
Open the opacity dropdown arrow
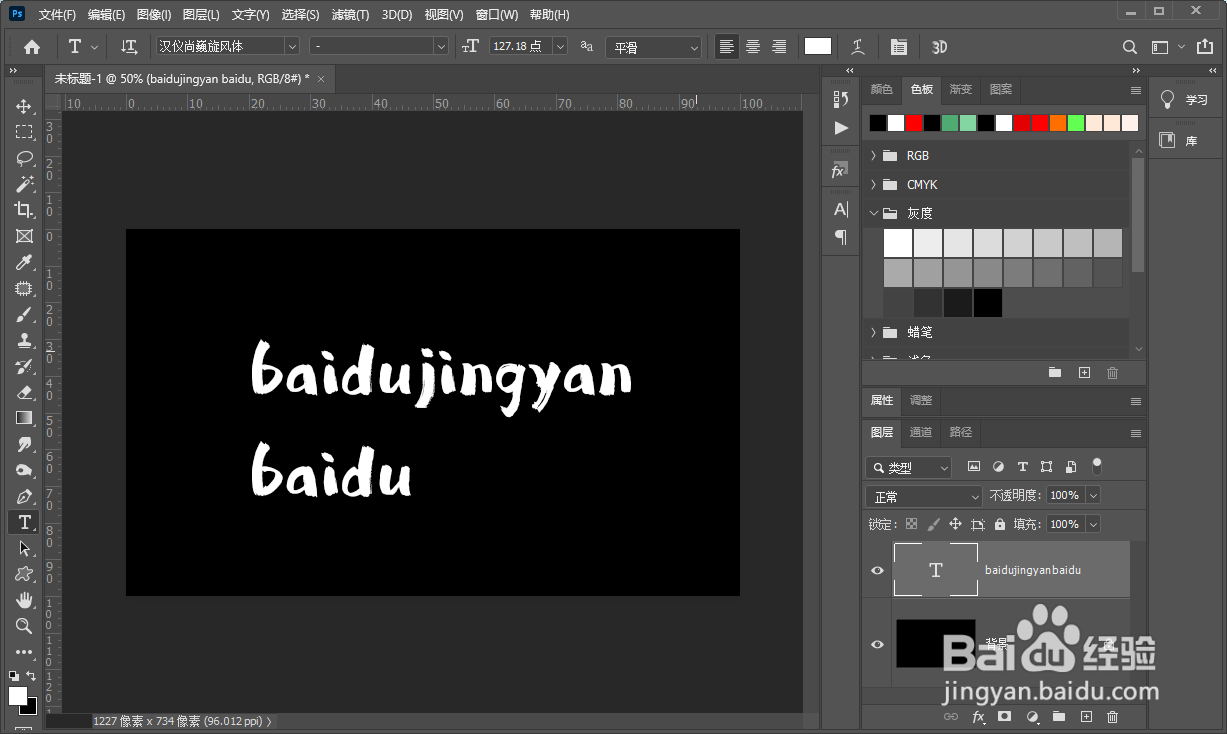1092,495
